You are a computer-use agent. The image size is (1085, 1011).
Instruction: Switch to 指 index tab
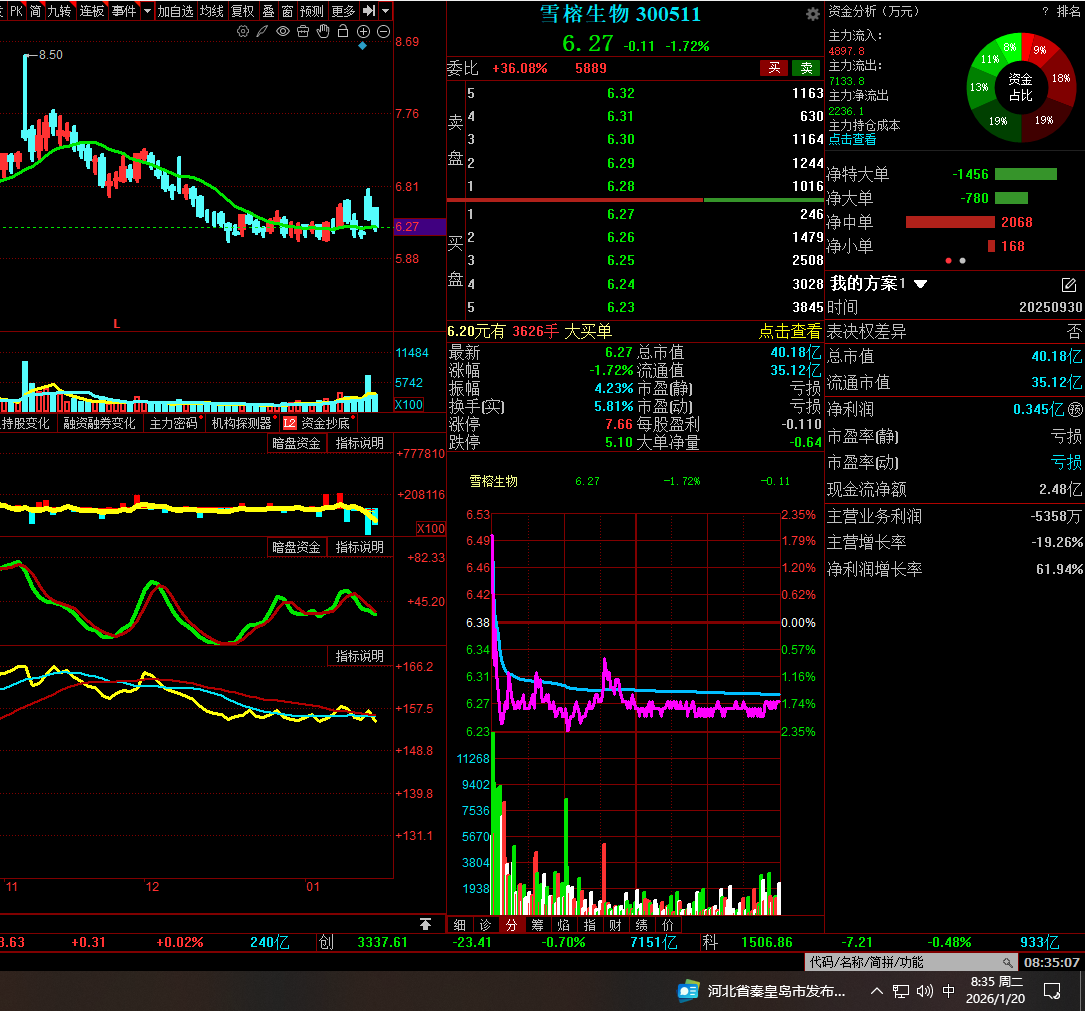coord(590,925)
